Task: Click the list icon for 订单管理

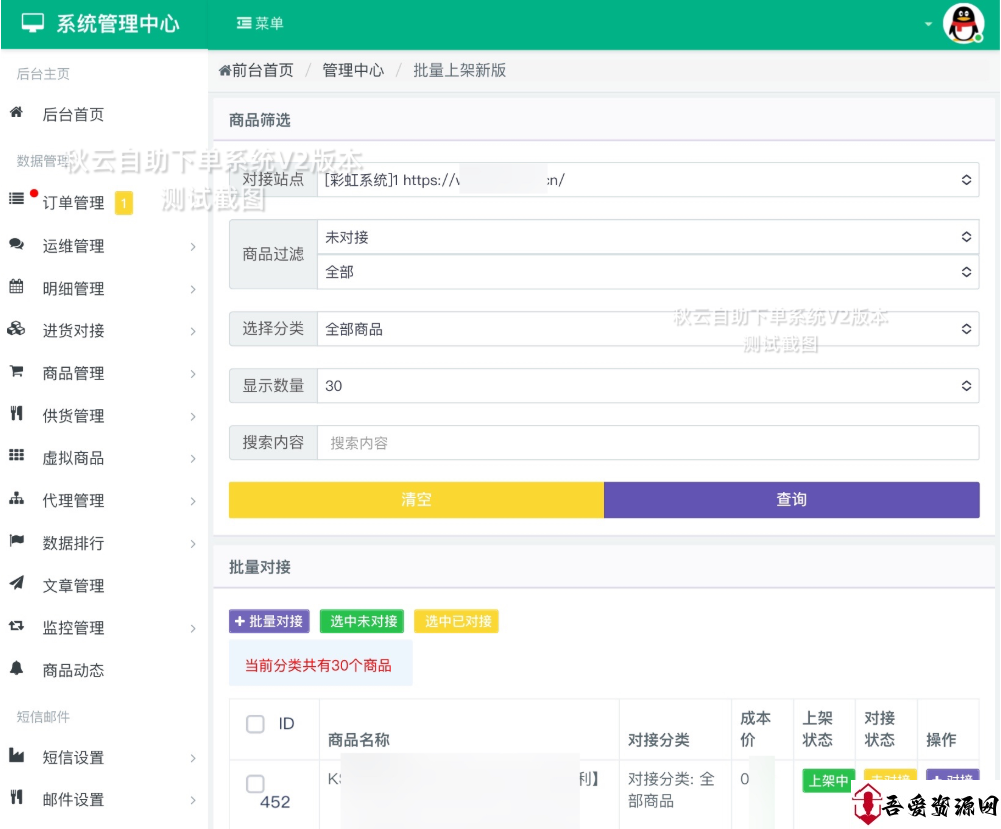Action: (x=16, y=199)
